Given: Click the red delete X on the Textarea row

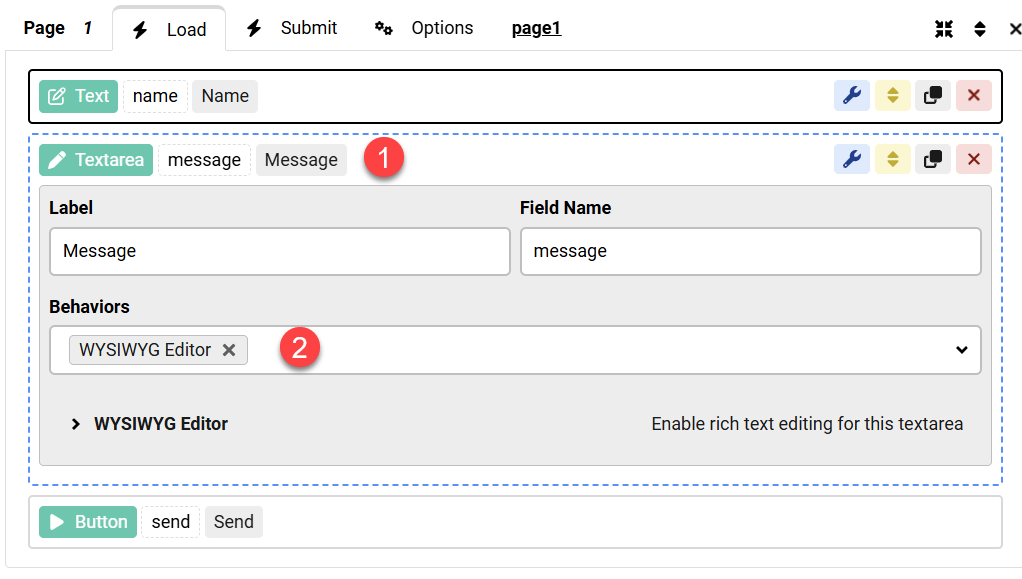Looking at the screenshot, I should pyautogui.click(x=973, y=158).
